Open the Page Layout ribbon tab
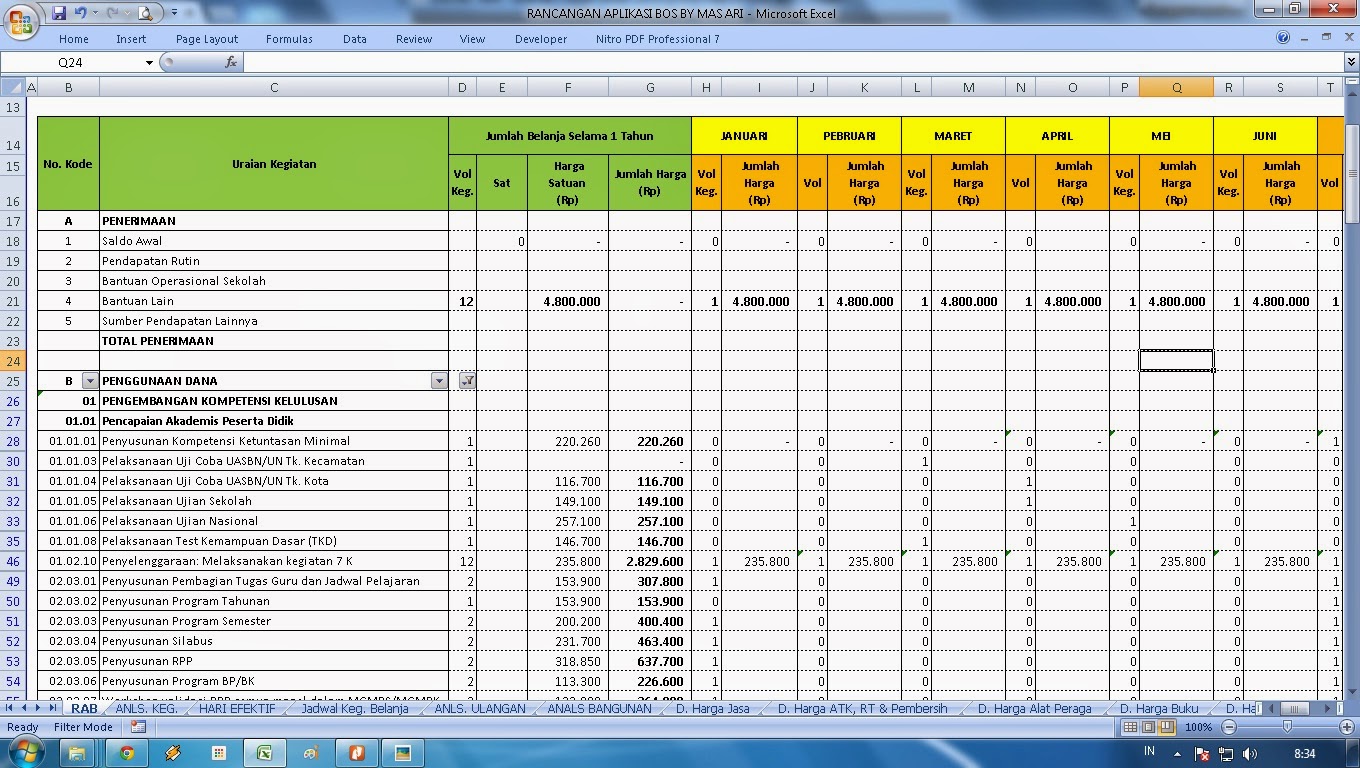This screenshot has height=768, width=1360. click(207, 39)
